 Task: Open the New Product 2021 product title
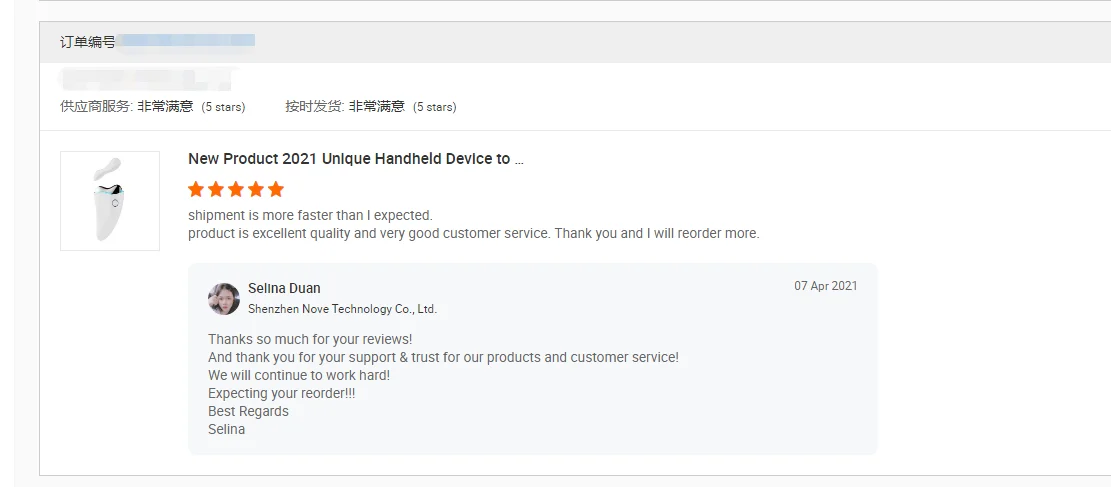[355, 159]
